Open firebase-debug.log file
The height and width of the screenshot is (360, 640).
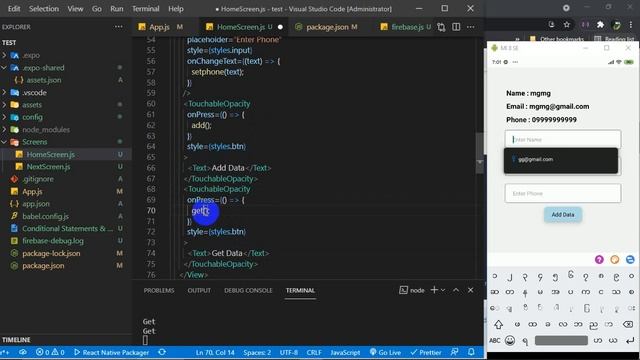click(53, 241)
